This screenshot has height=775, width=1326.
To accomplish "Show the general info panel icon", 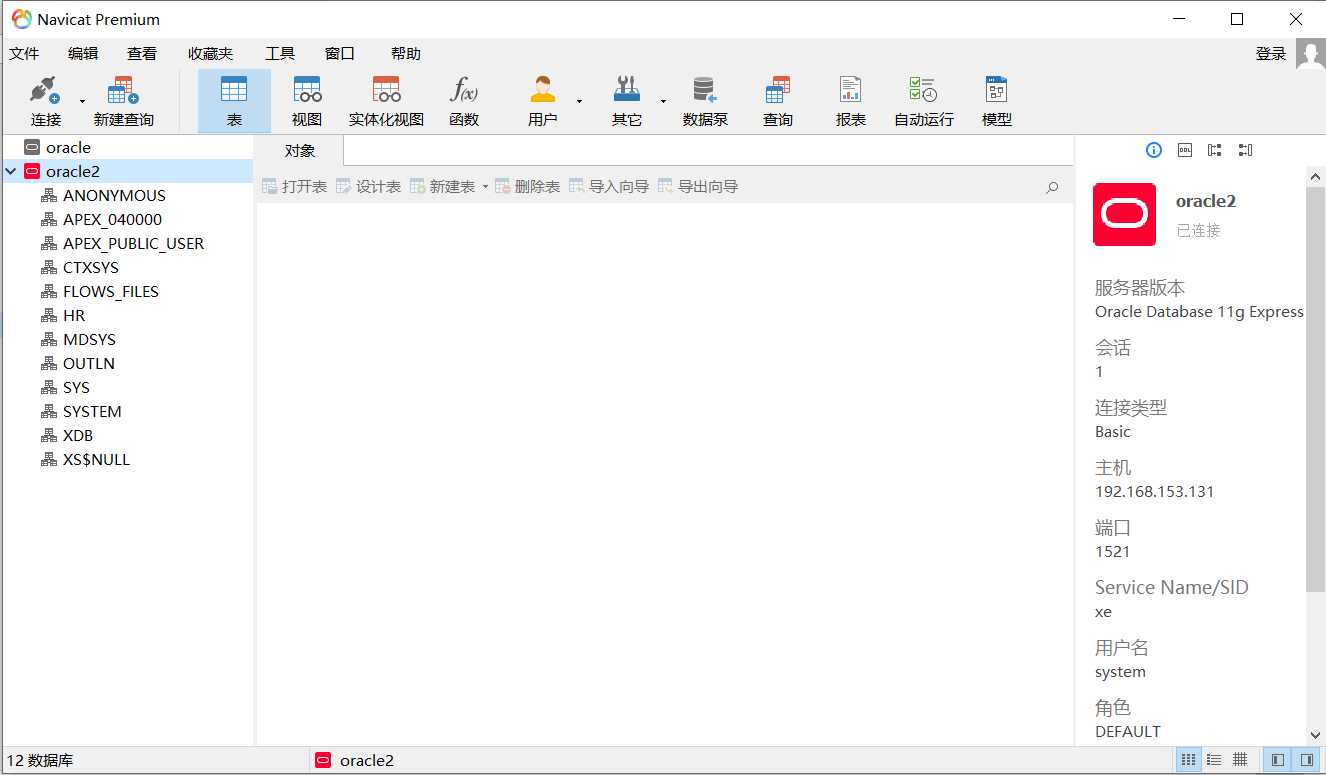I will (x=1154, y=150).
